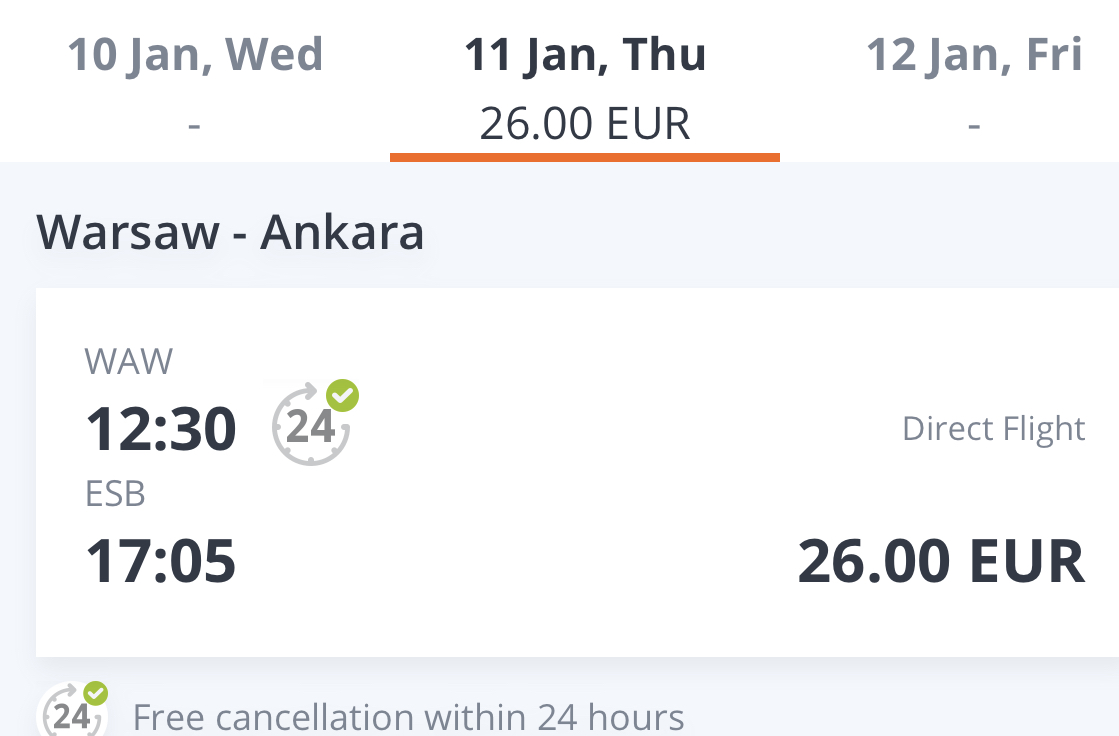Click the 26.00 EUR price under 11 Jan

(x=584, y=123)
